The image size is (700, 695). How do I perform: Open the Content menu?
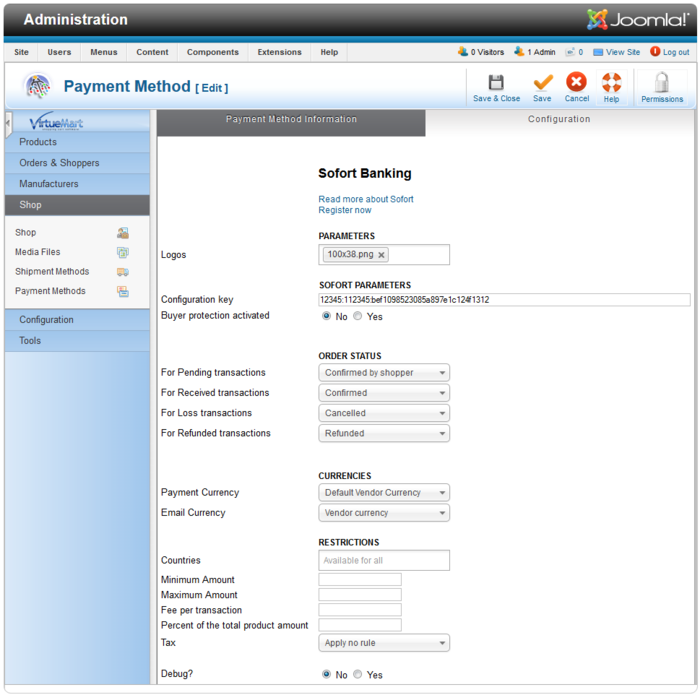tap(152, 52)
